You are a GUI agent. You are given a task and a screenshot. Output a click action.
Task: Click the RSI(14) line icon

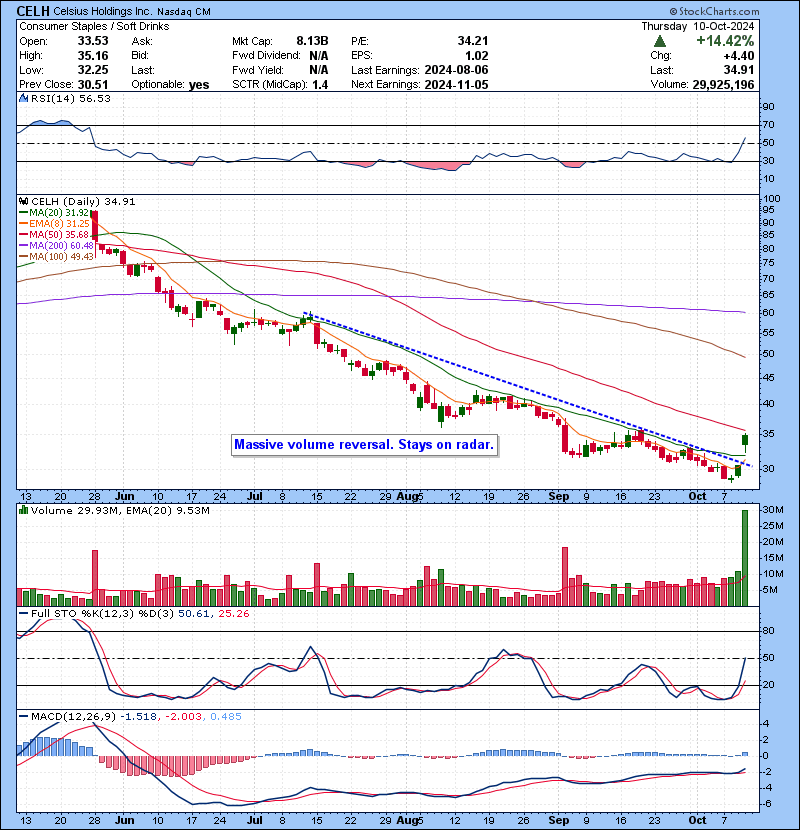(23, 98)
